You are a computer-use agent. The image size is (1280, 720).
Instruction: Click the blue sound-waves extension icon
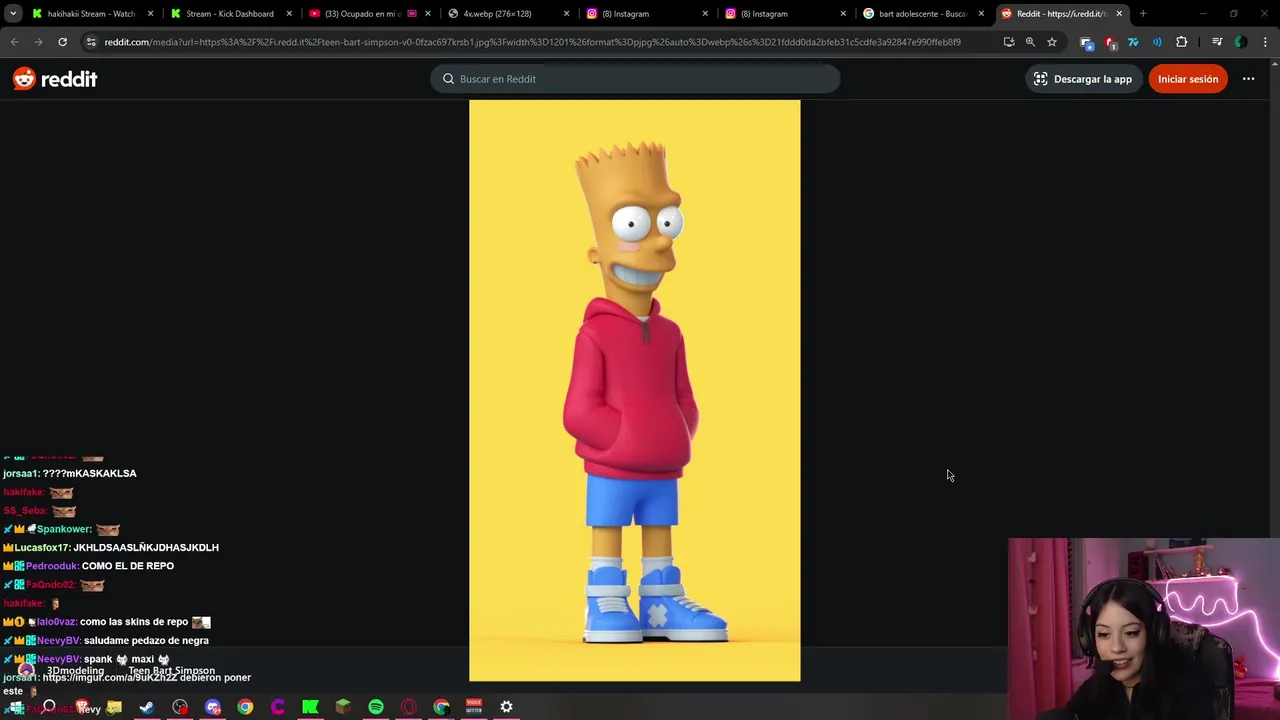point(1157,42)
